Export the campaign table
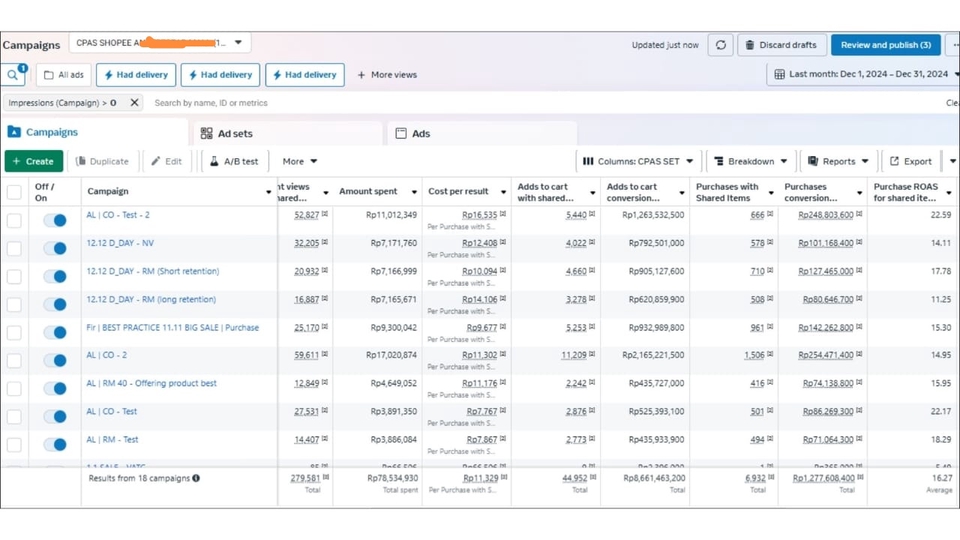 pyautogui.click(x=910, y=161)
